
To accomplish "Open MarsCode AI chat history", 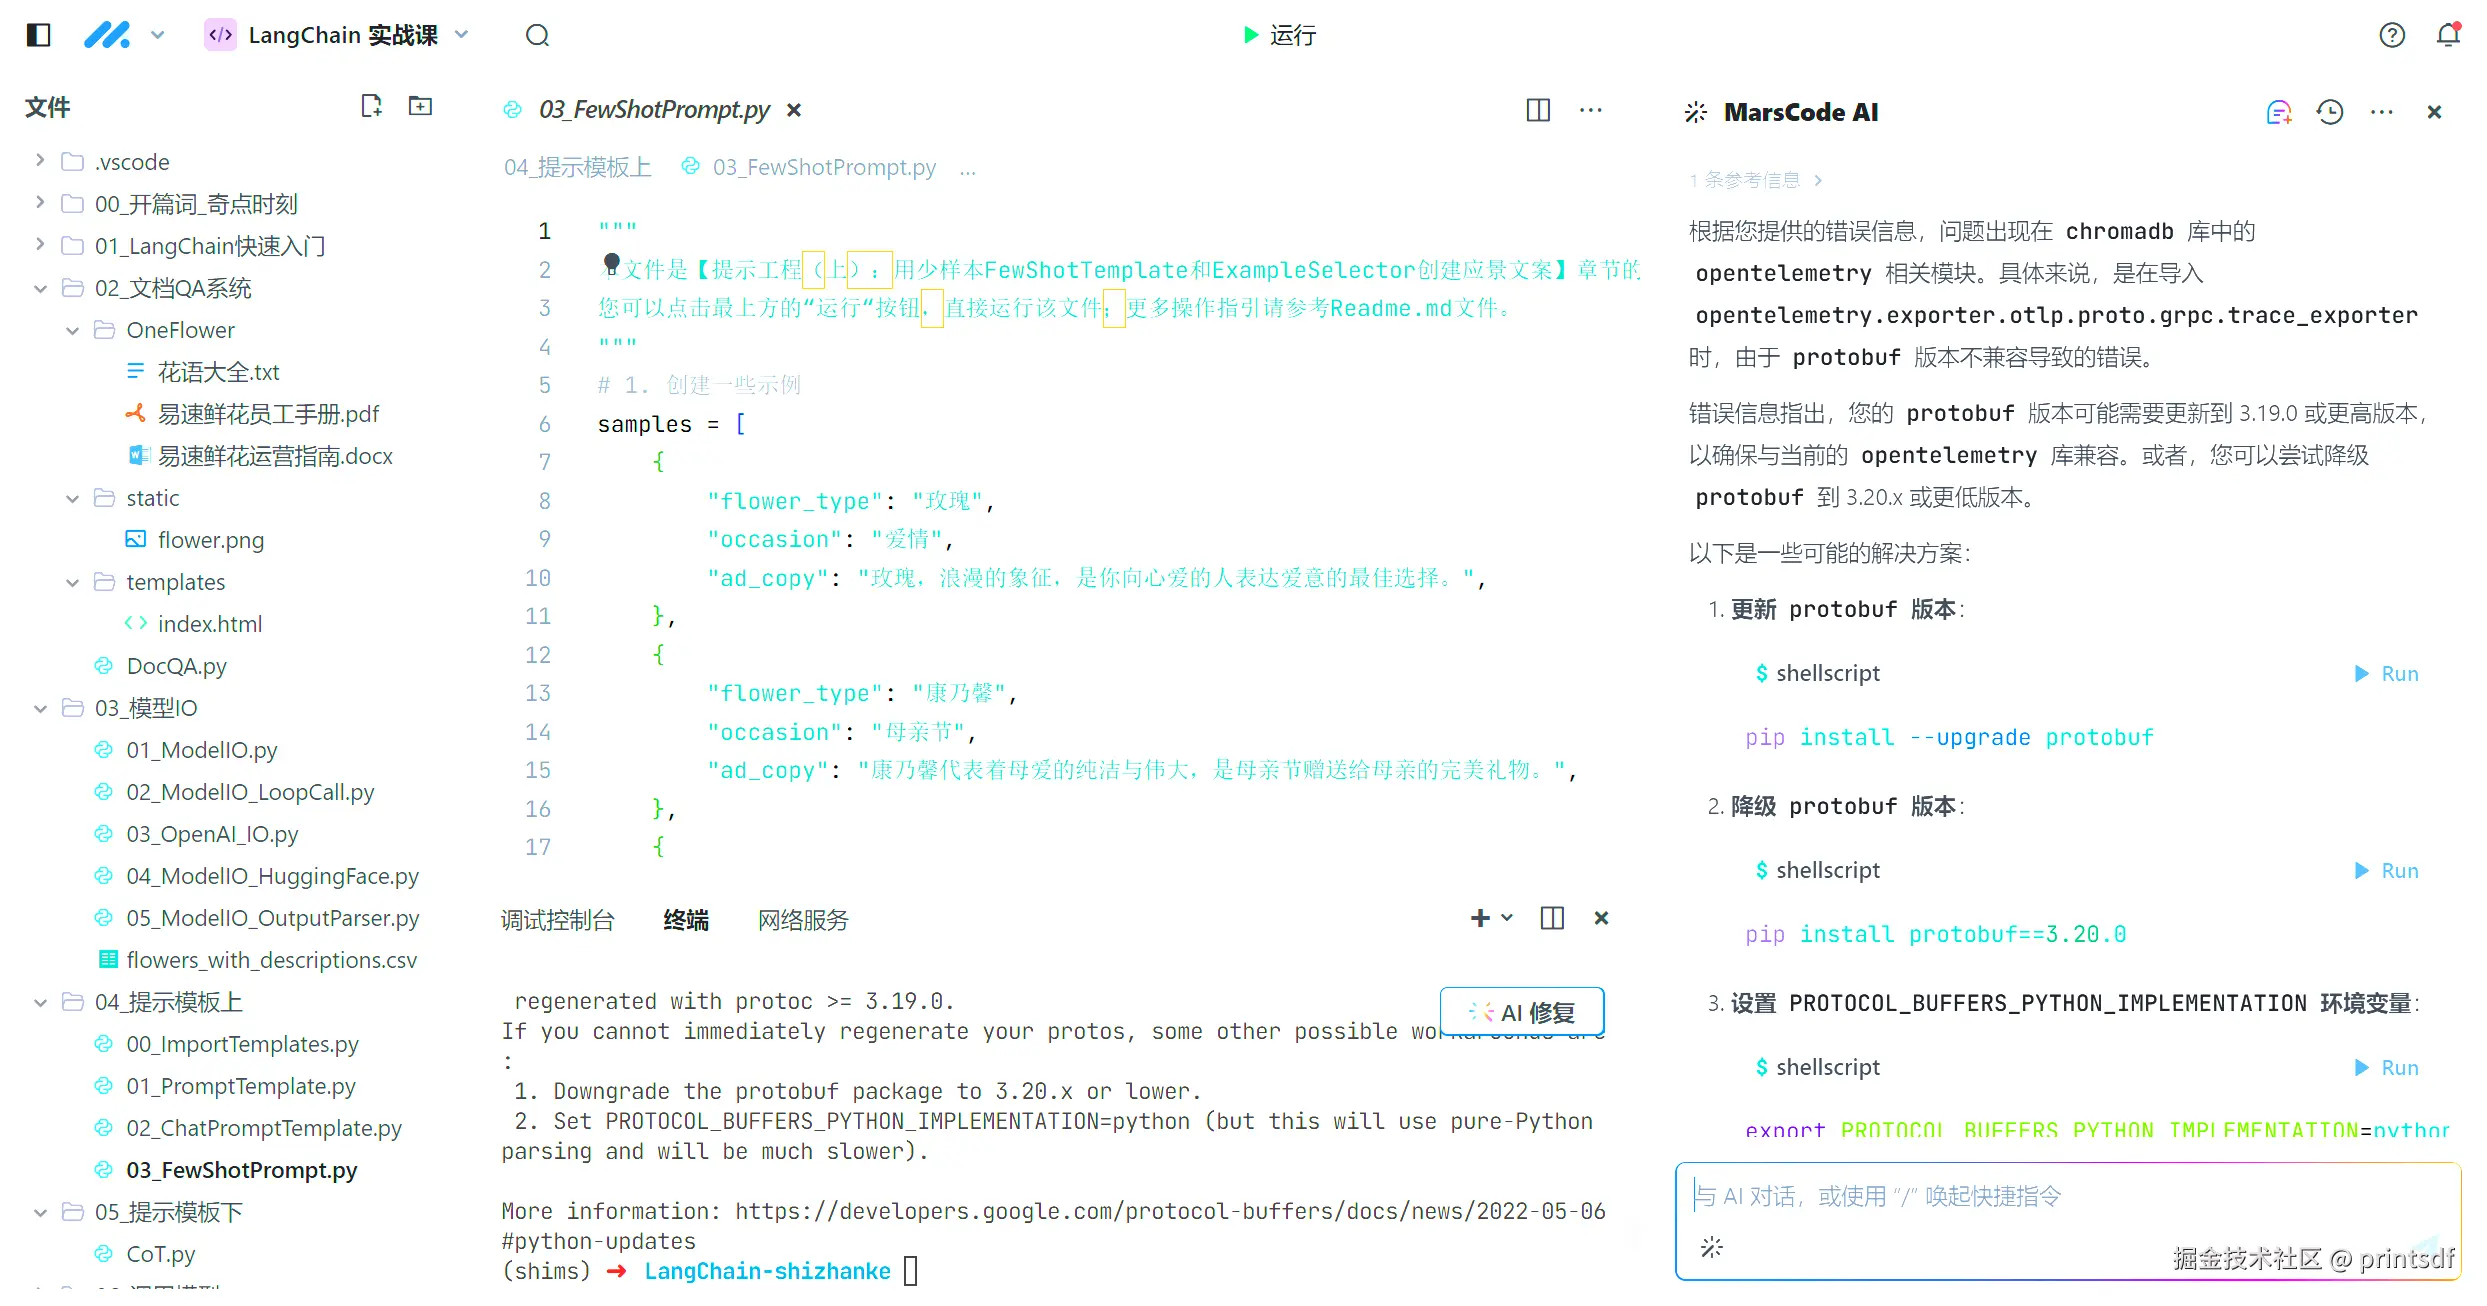I will tap(2330, 112).
